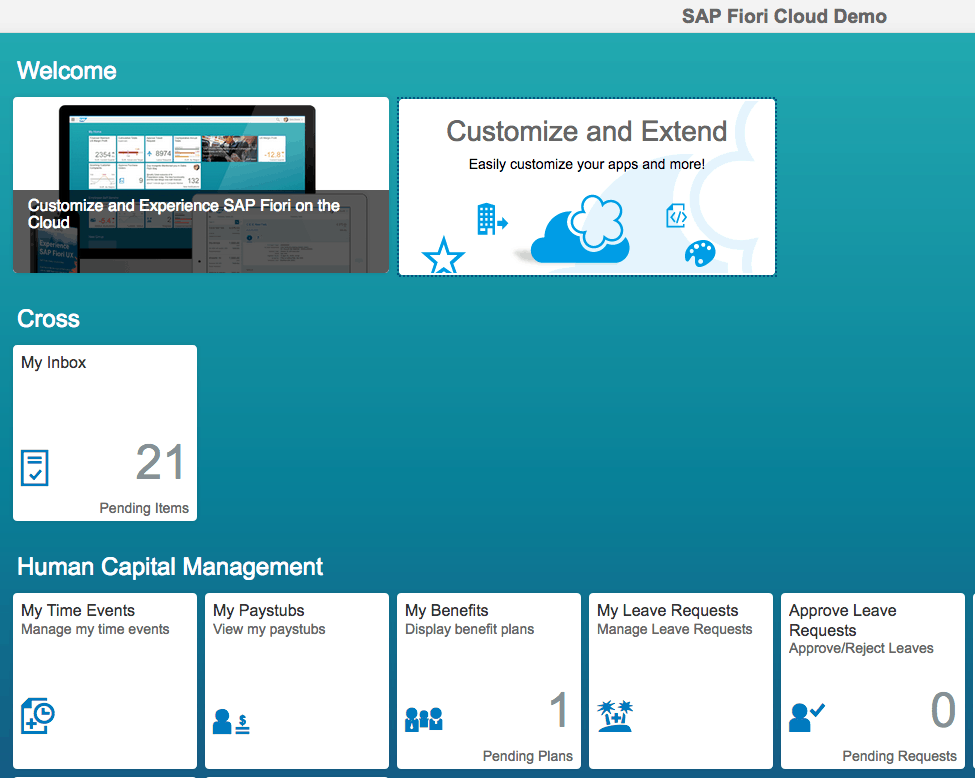Click the "Human Capital Management" group heading

[x=170, y=567]
